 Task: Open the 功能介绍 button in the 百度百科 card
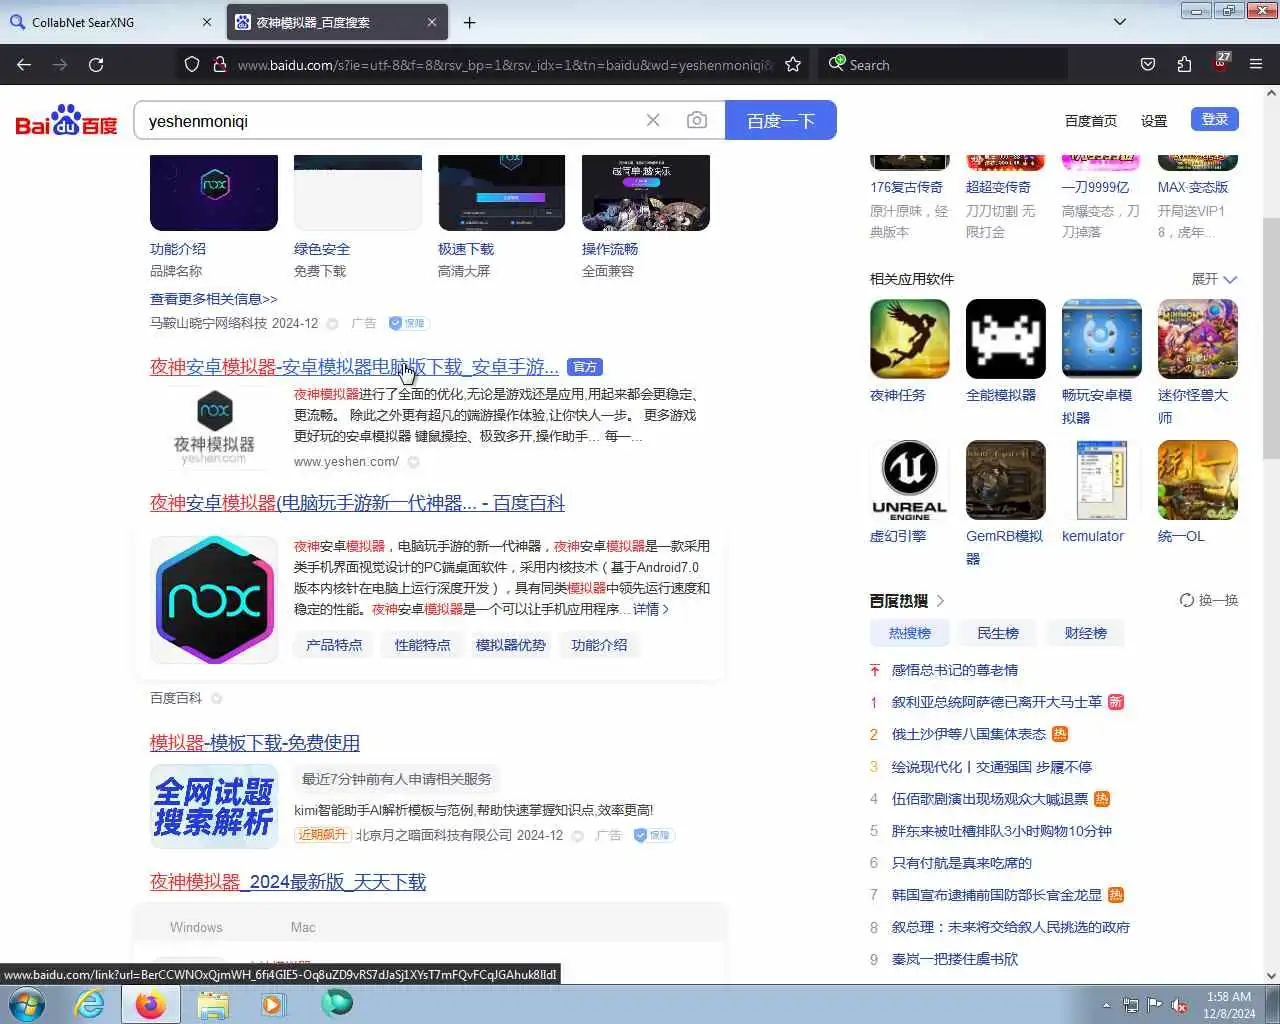(599, 645)
